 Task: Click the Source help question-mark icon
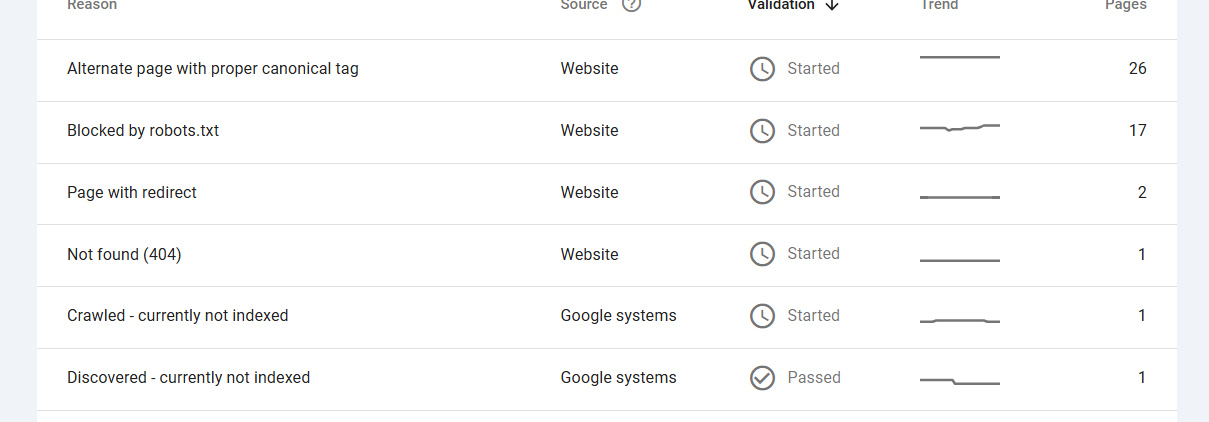[631, 5]
